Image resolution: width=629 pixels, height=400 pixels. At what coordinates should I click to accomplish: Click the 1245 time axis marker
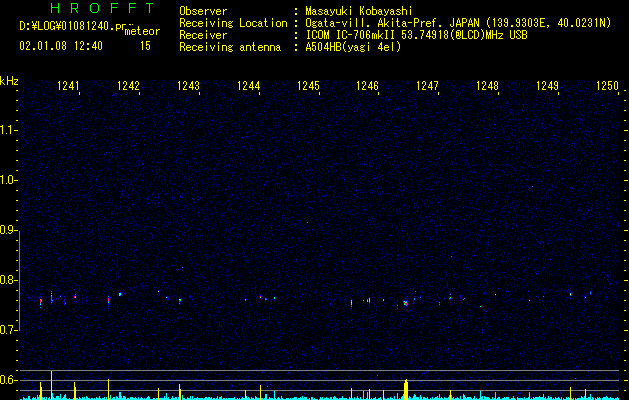(x=308, y=85)
